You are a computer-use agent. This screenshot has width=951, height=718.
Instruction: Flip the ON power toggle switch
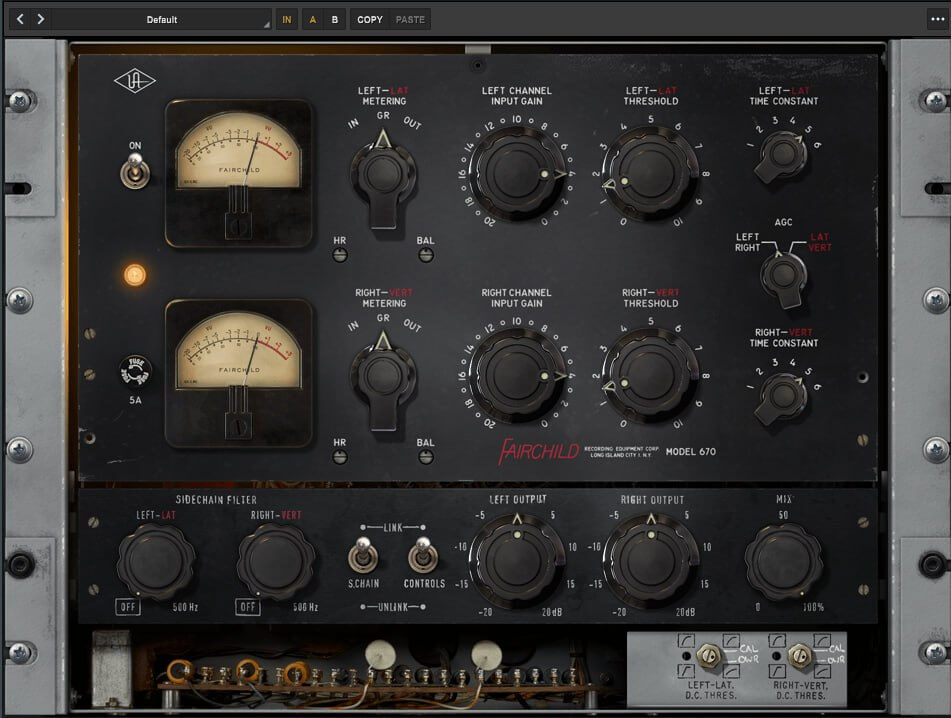[135, 170]
